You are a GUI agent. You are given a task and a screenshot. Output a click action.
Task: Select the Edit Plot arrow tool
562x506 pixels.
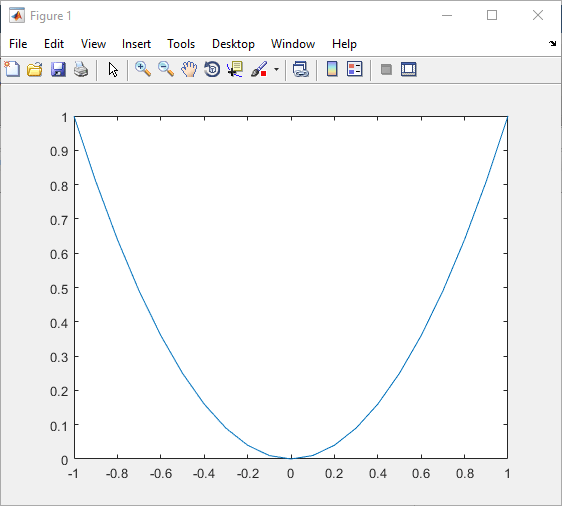point(113,70)
